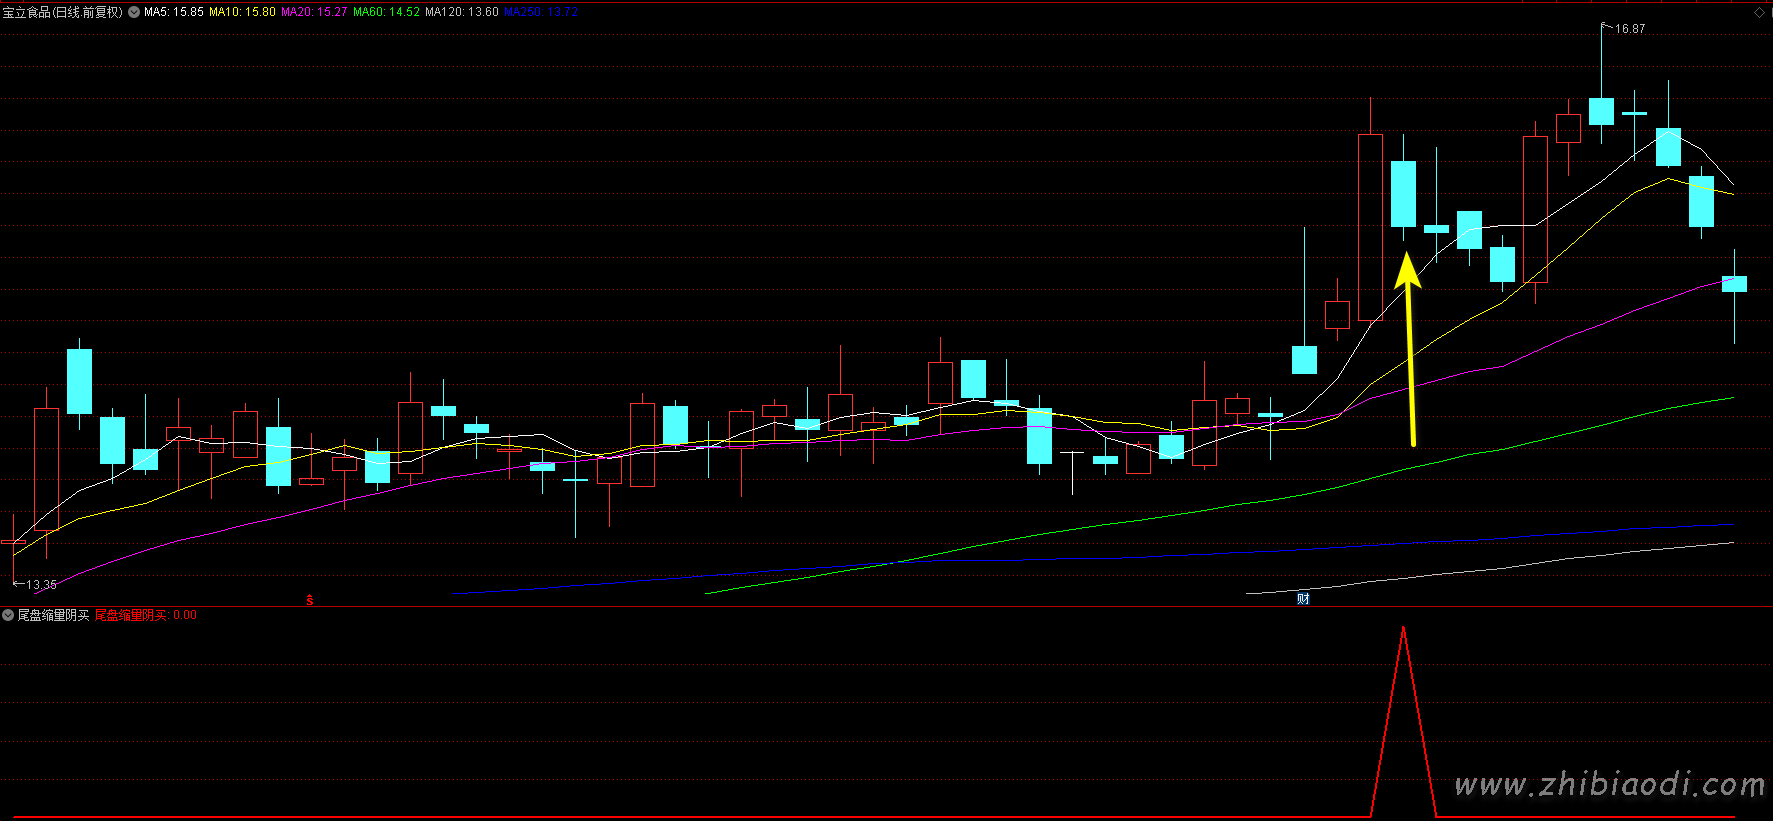Screen dimensions: 1773x821
Task: Click the red 尾盘缩量阴买: 0.00 value label
Action: 145,615
